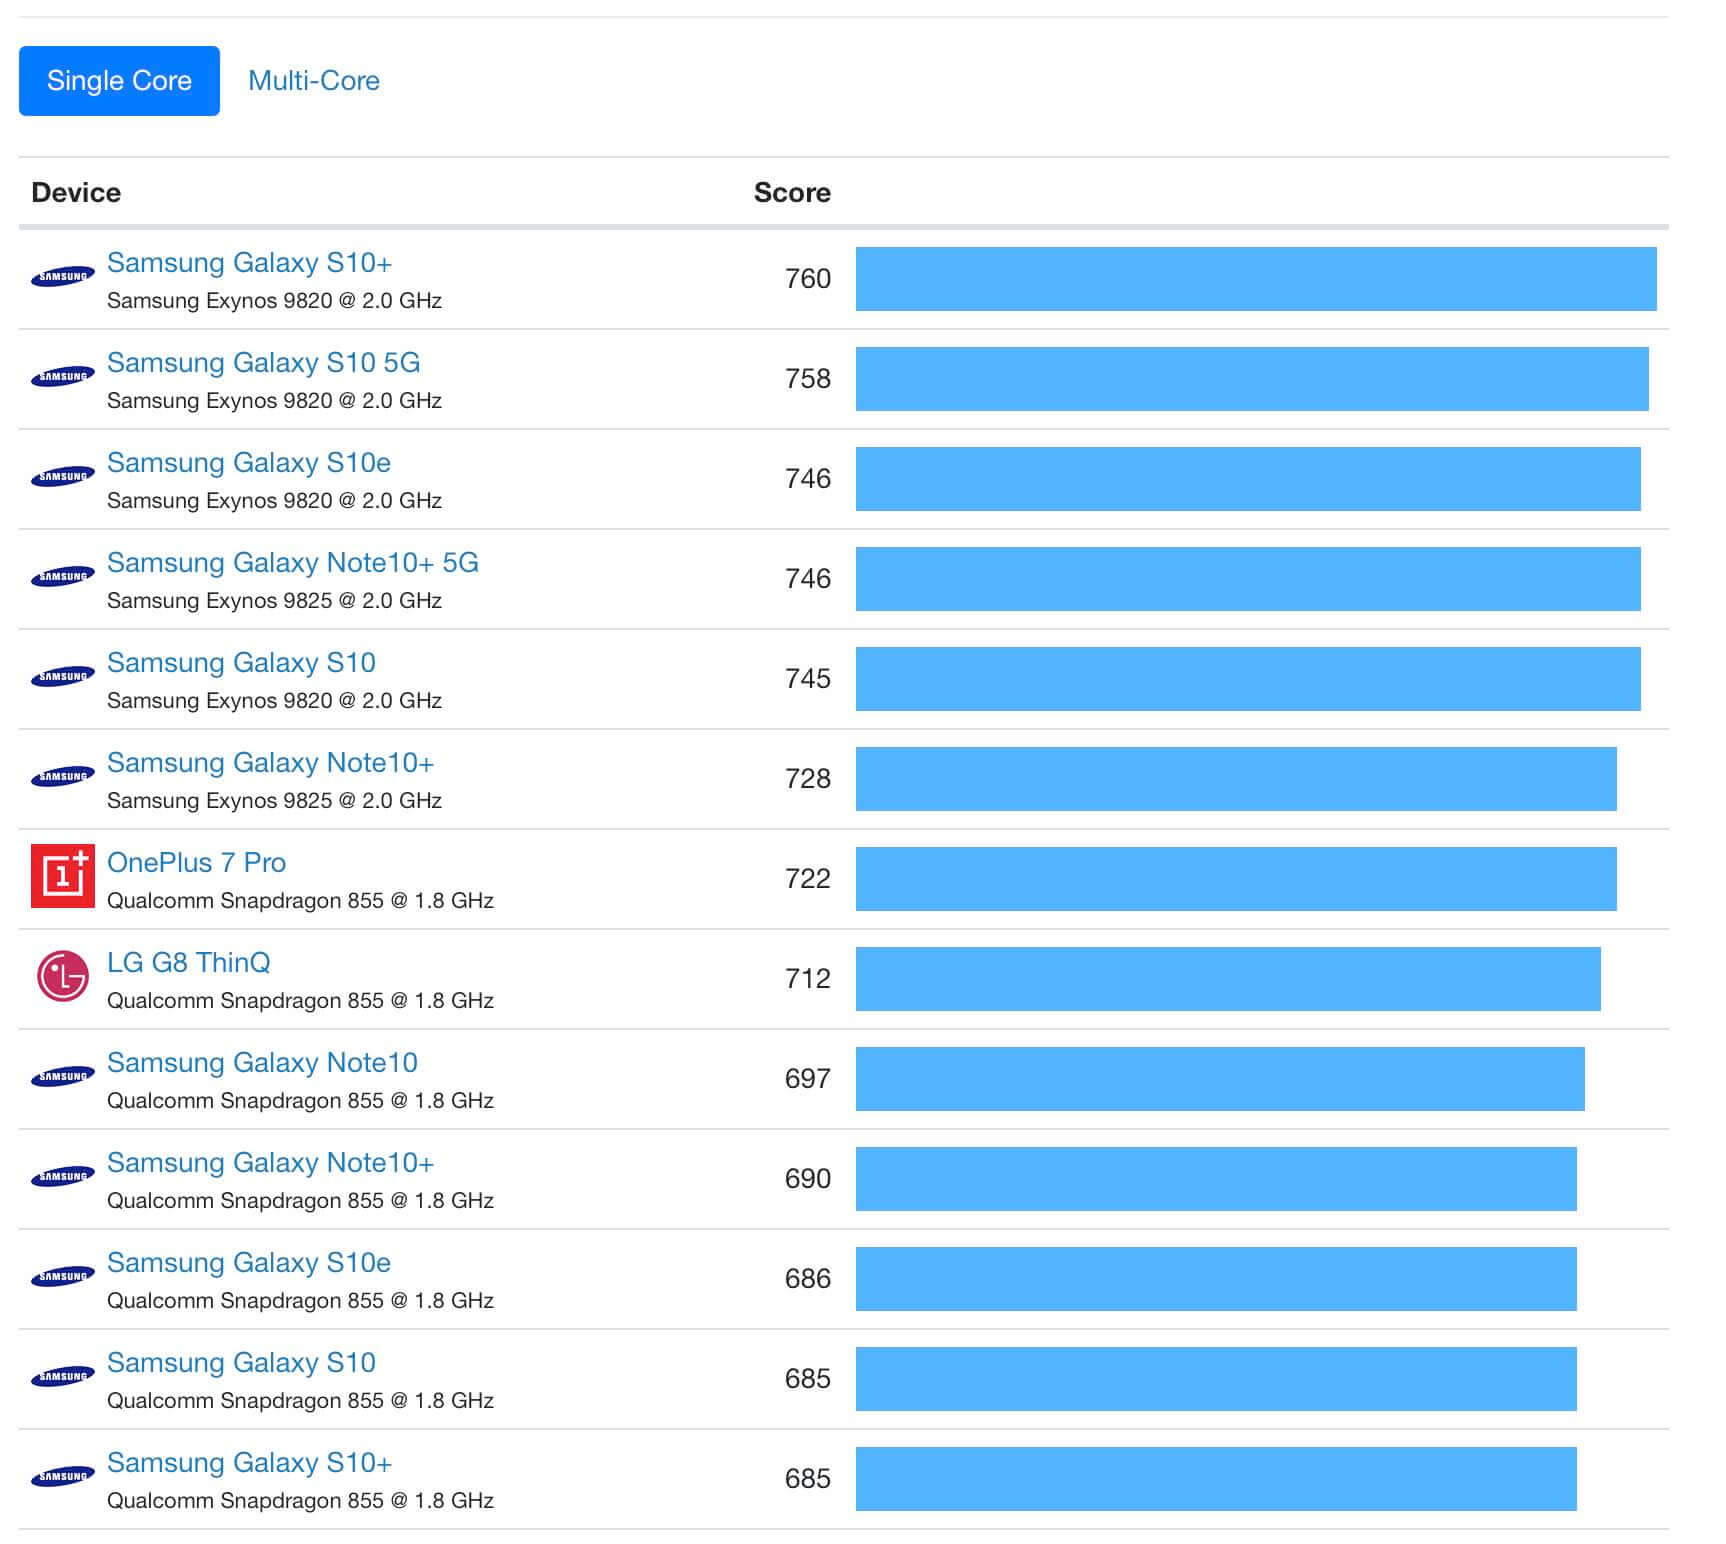Select the Single Core tab
Viewport: 1726px width, 1544px height.
[x=119, y=81]
